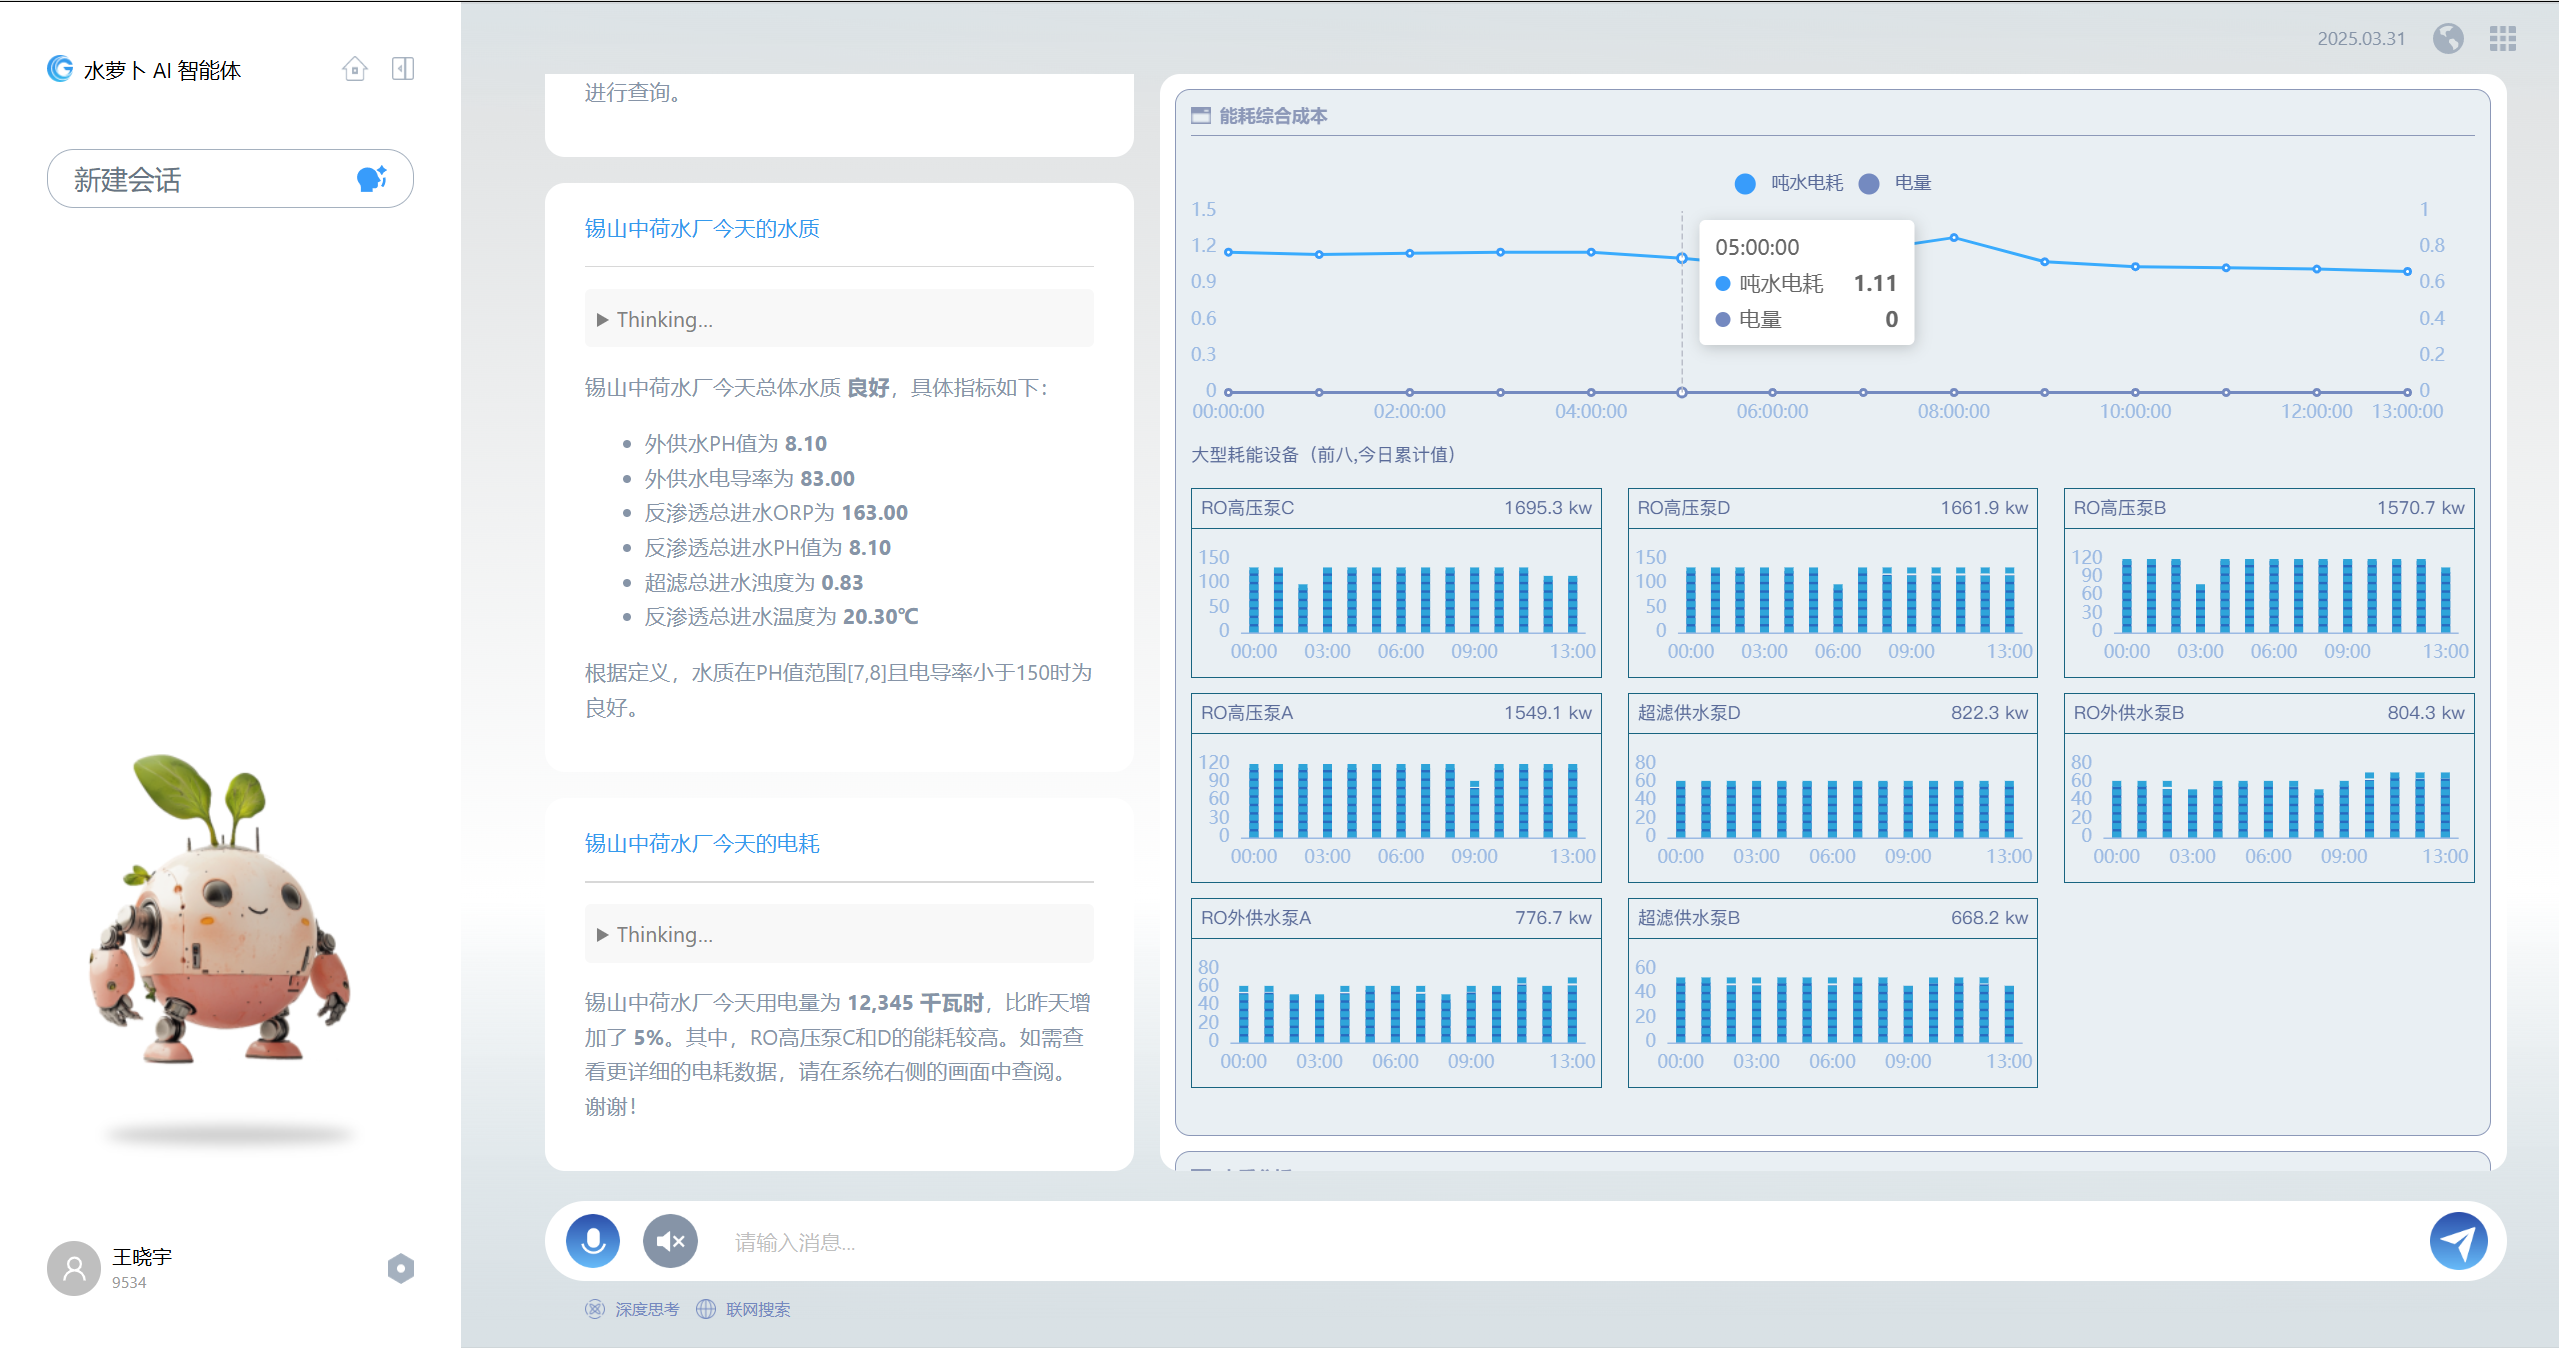The height and width of the screenshot is (1348, 2559).
Task: Click bullet 反渗透总进水ORP为 163.00
Action: 776,513
